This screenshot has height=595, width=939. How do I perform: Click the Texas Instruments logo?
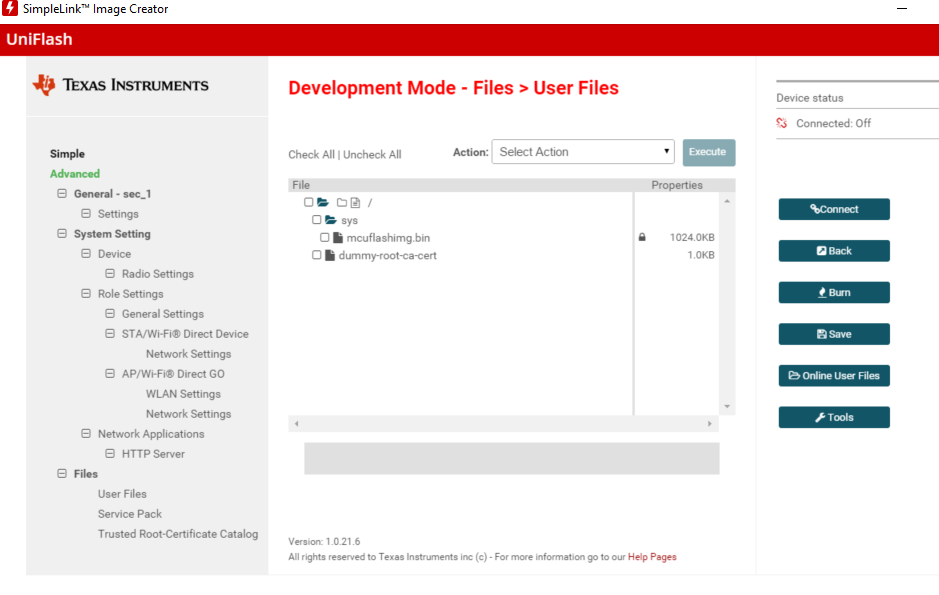pyautogui.click(x=120, y=85)
